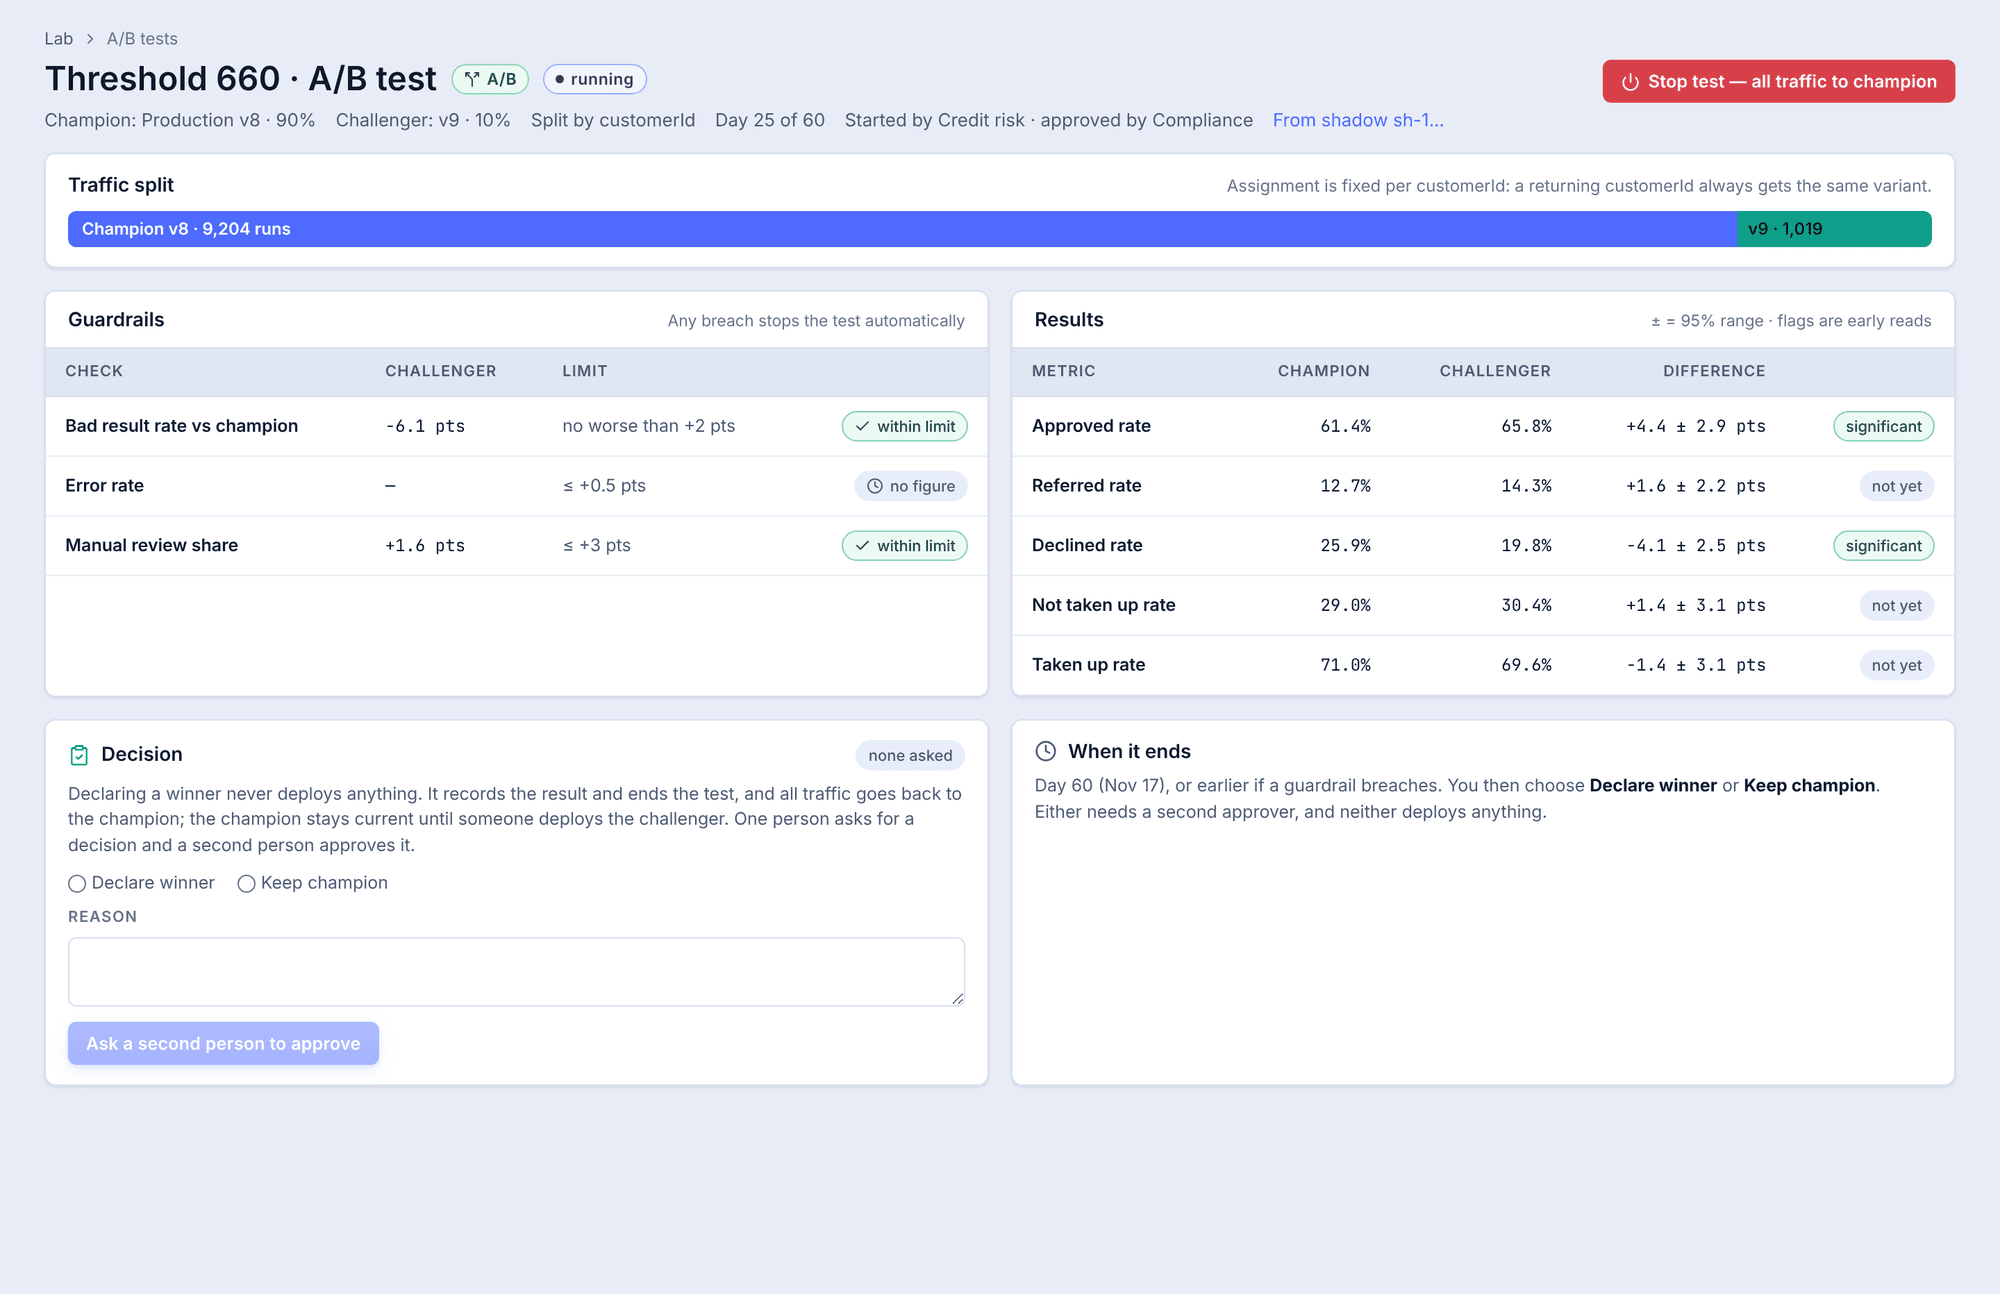Image resolution: width=2000 pixels, height=1294 pixels.
Task: Open the Lab breadcrumb
Action: pos(59,39)
